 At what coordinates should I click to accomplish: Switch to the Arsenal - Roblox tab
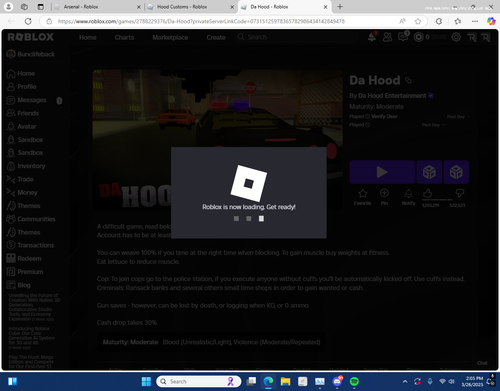tap(97, 7)
